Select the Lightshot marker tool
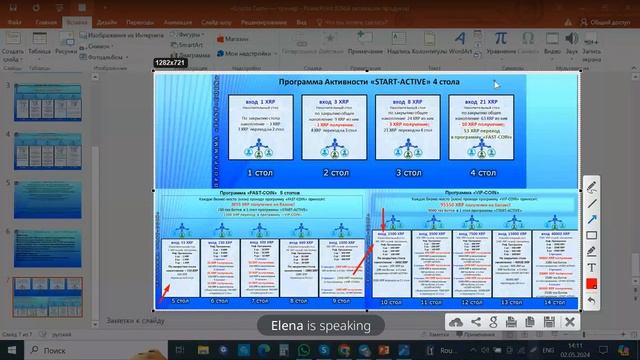Image resolution: width=640 pixels, height=360 pixels. pos(591,251)
